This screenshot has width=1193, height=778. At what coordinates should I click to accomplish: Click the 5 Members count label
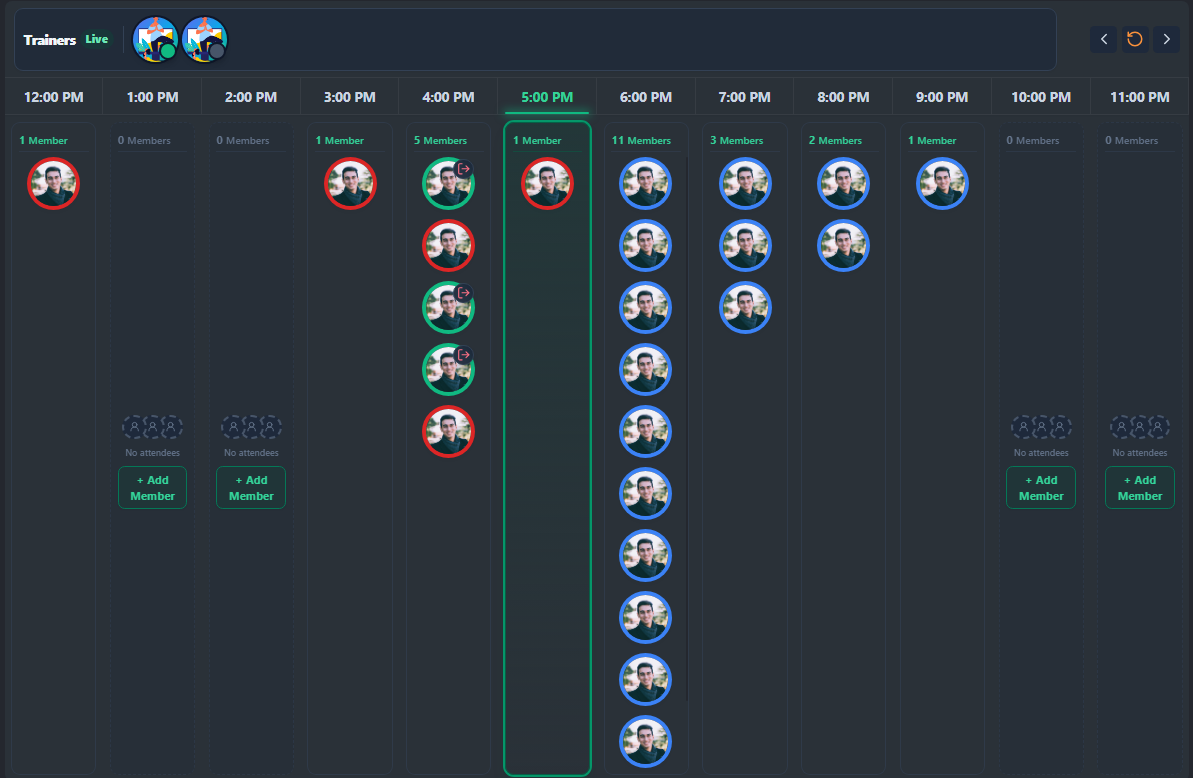pyautogui.click(x=441, y=141)
